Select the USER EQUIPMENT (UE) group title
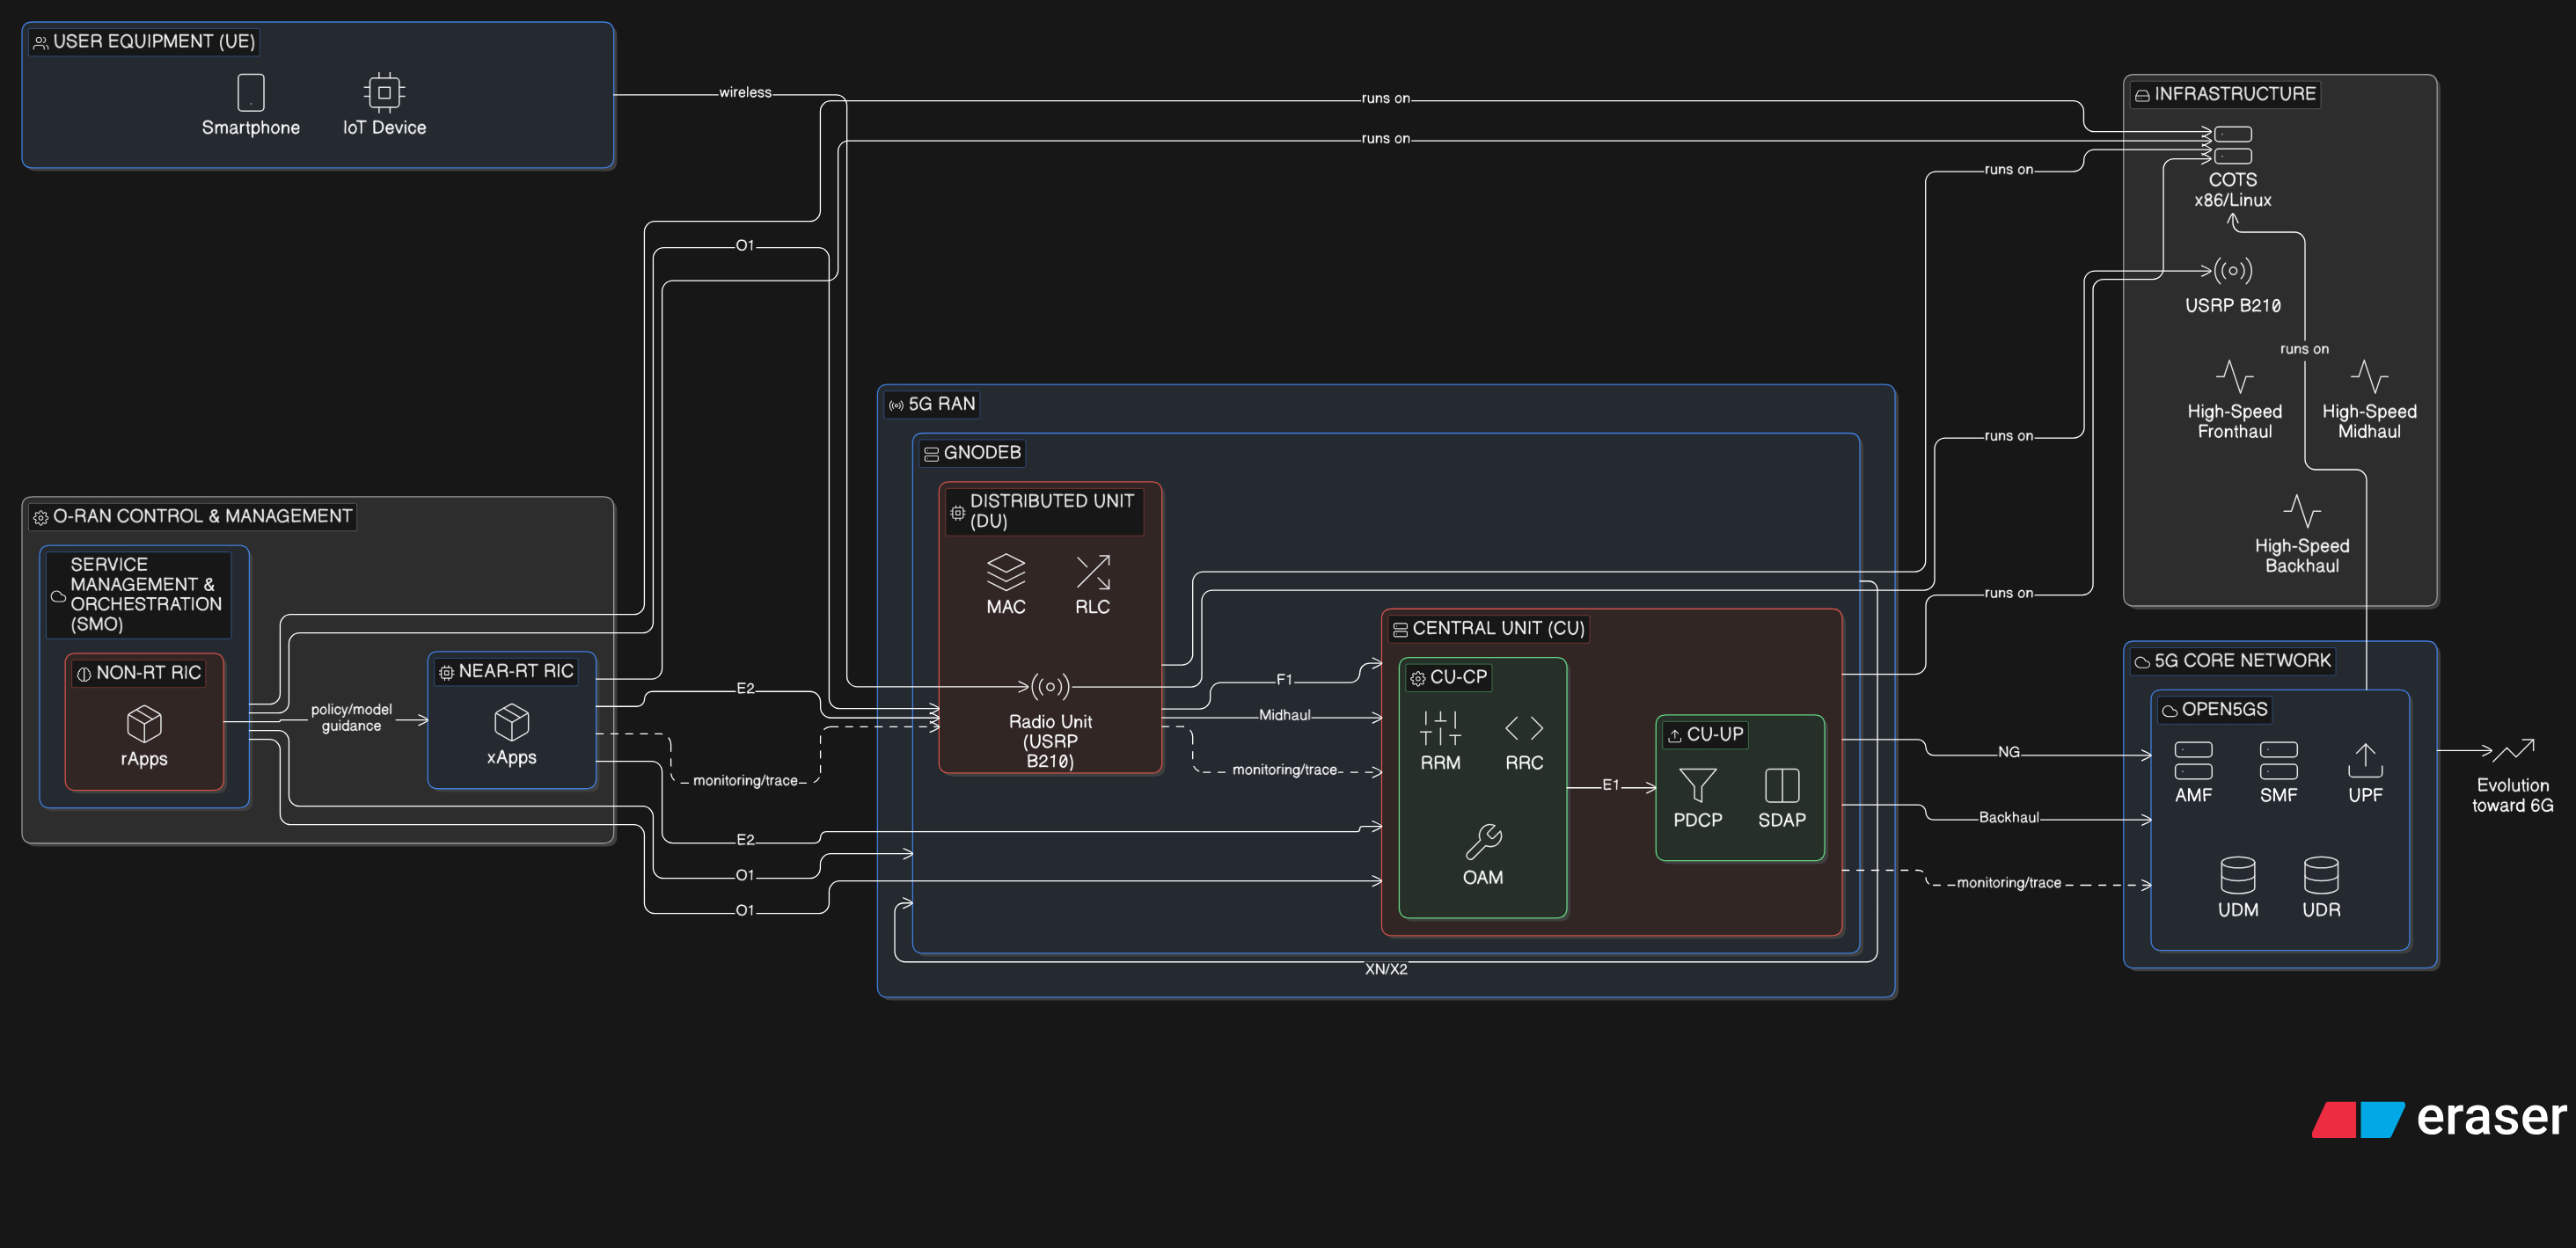 coord(154,41)
